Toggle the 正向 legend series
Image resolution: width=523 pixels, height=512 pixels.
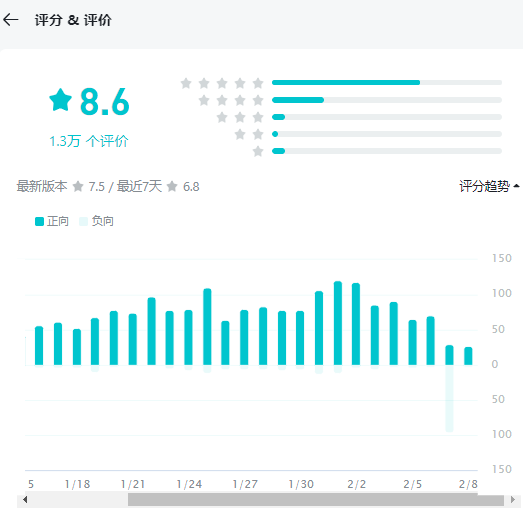52,221
